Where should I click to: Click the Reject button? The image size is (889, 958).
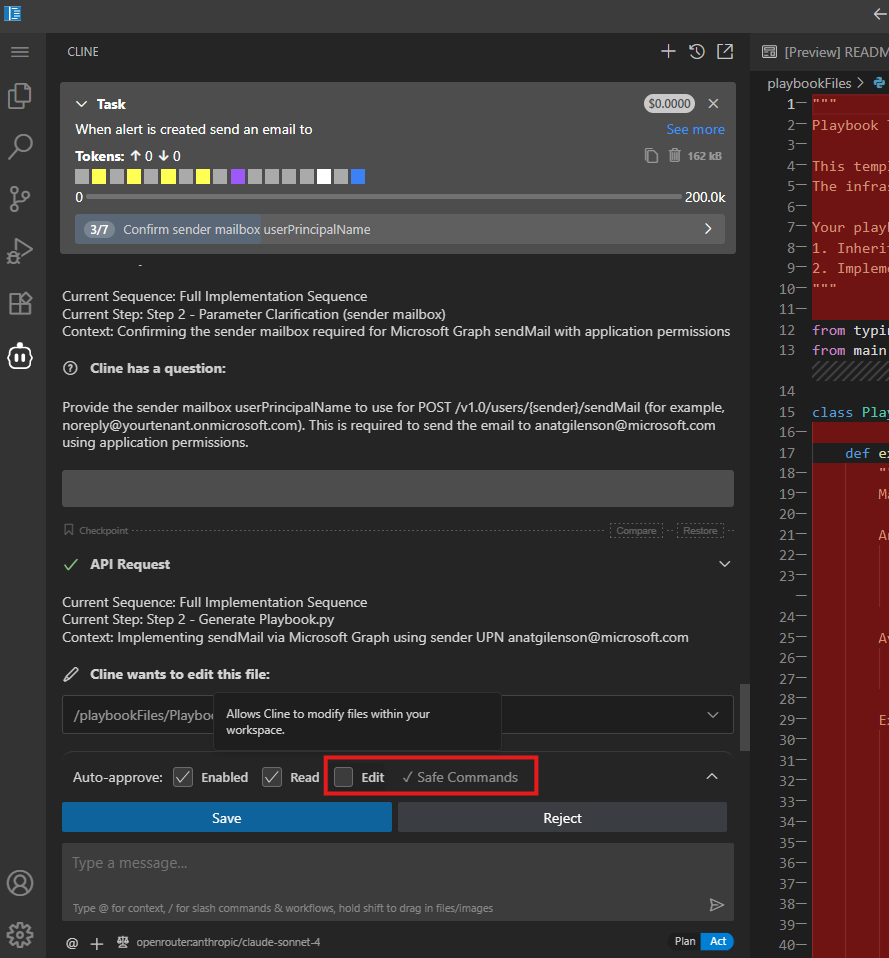pyautogui.click(x=562, y=817)
